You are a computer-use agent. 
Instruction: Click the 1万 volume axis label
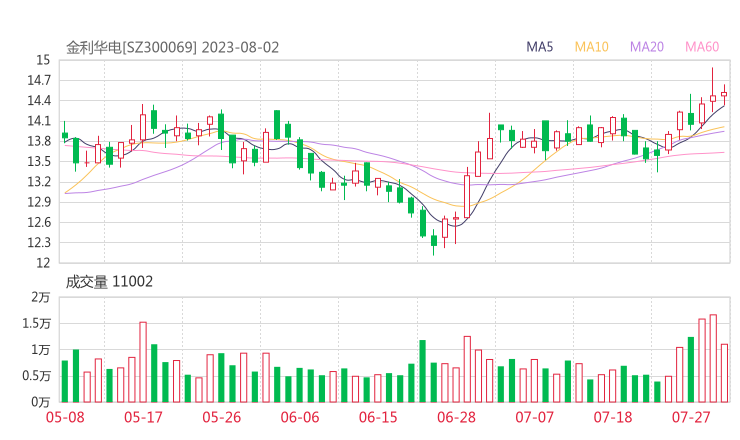[41, 350]
